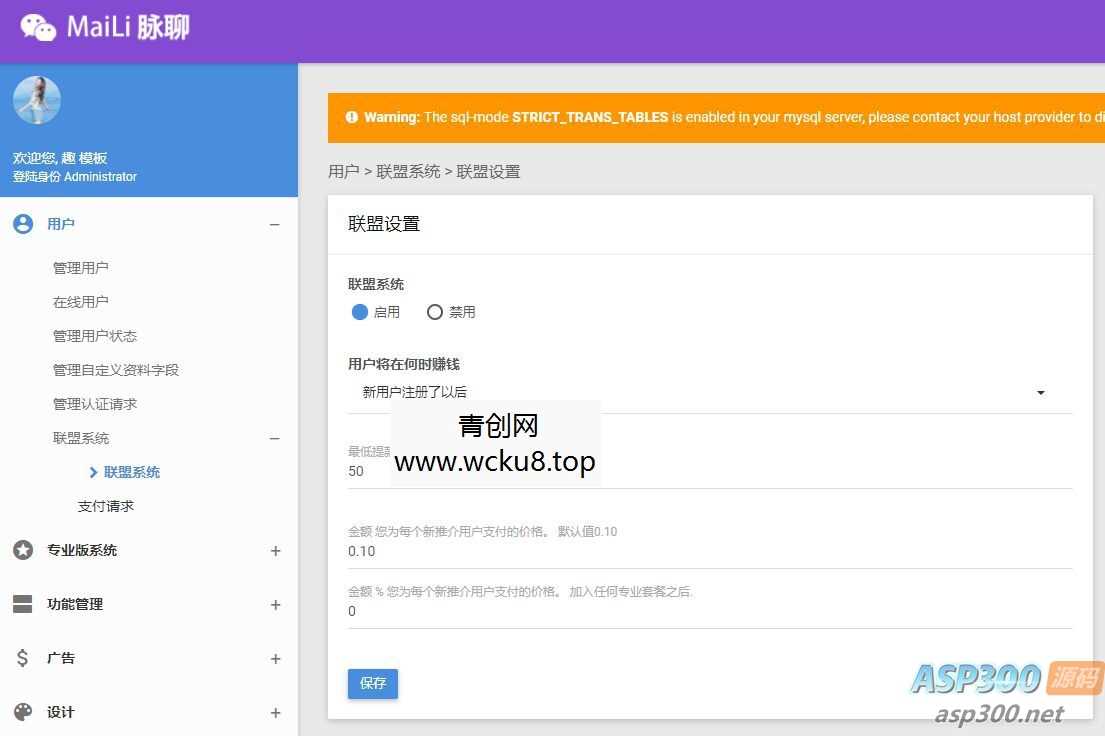
Task: Click the MaiLi WeChat-style logo icon
Action: tap(37, 29)
